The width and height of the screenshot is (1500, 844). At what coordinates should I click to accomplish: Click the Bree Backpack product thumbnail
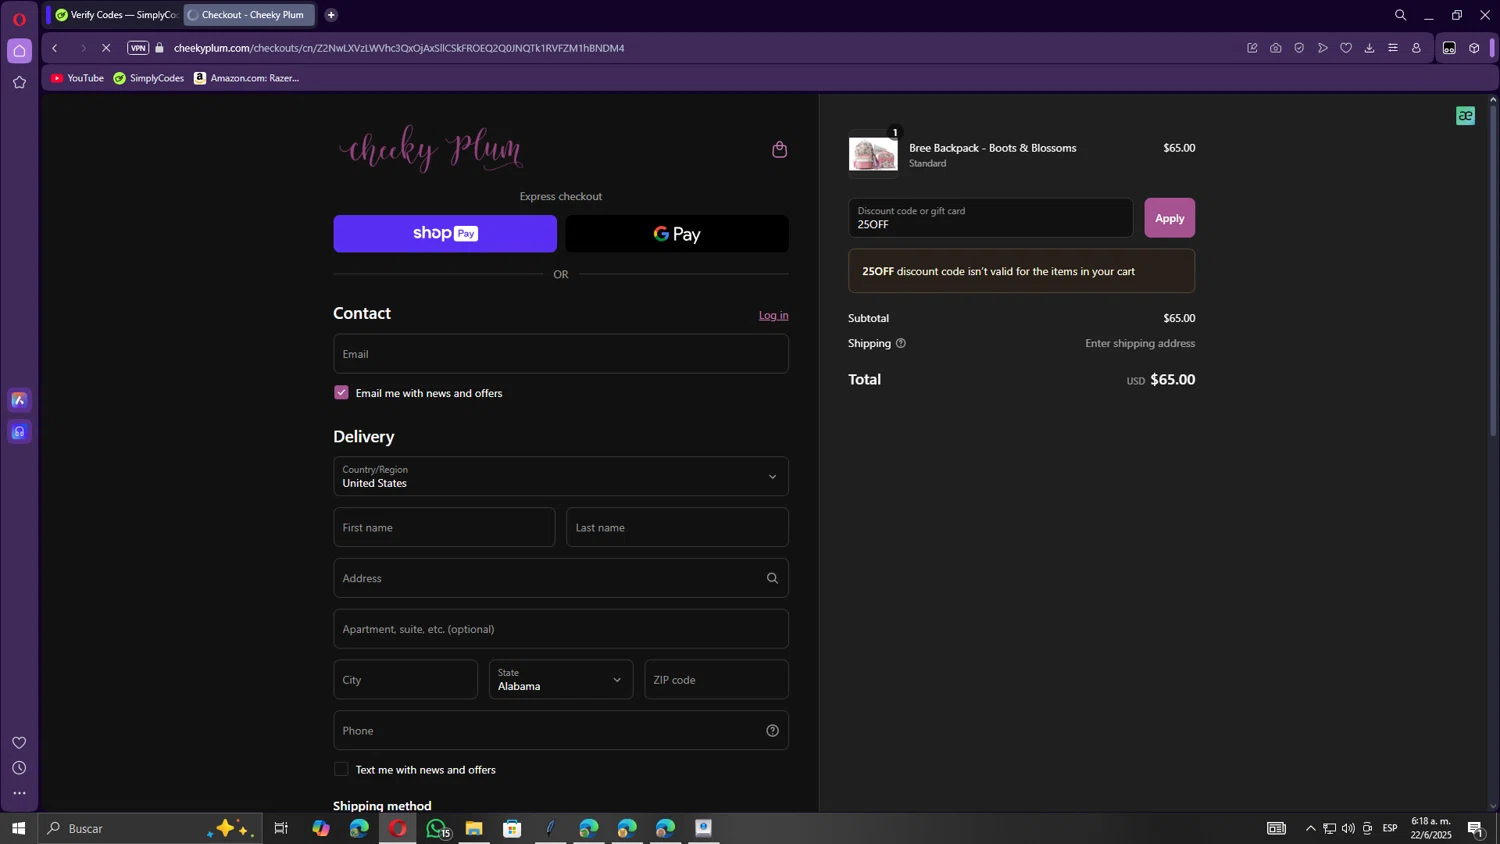[x=873, y=154]
